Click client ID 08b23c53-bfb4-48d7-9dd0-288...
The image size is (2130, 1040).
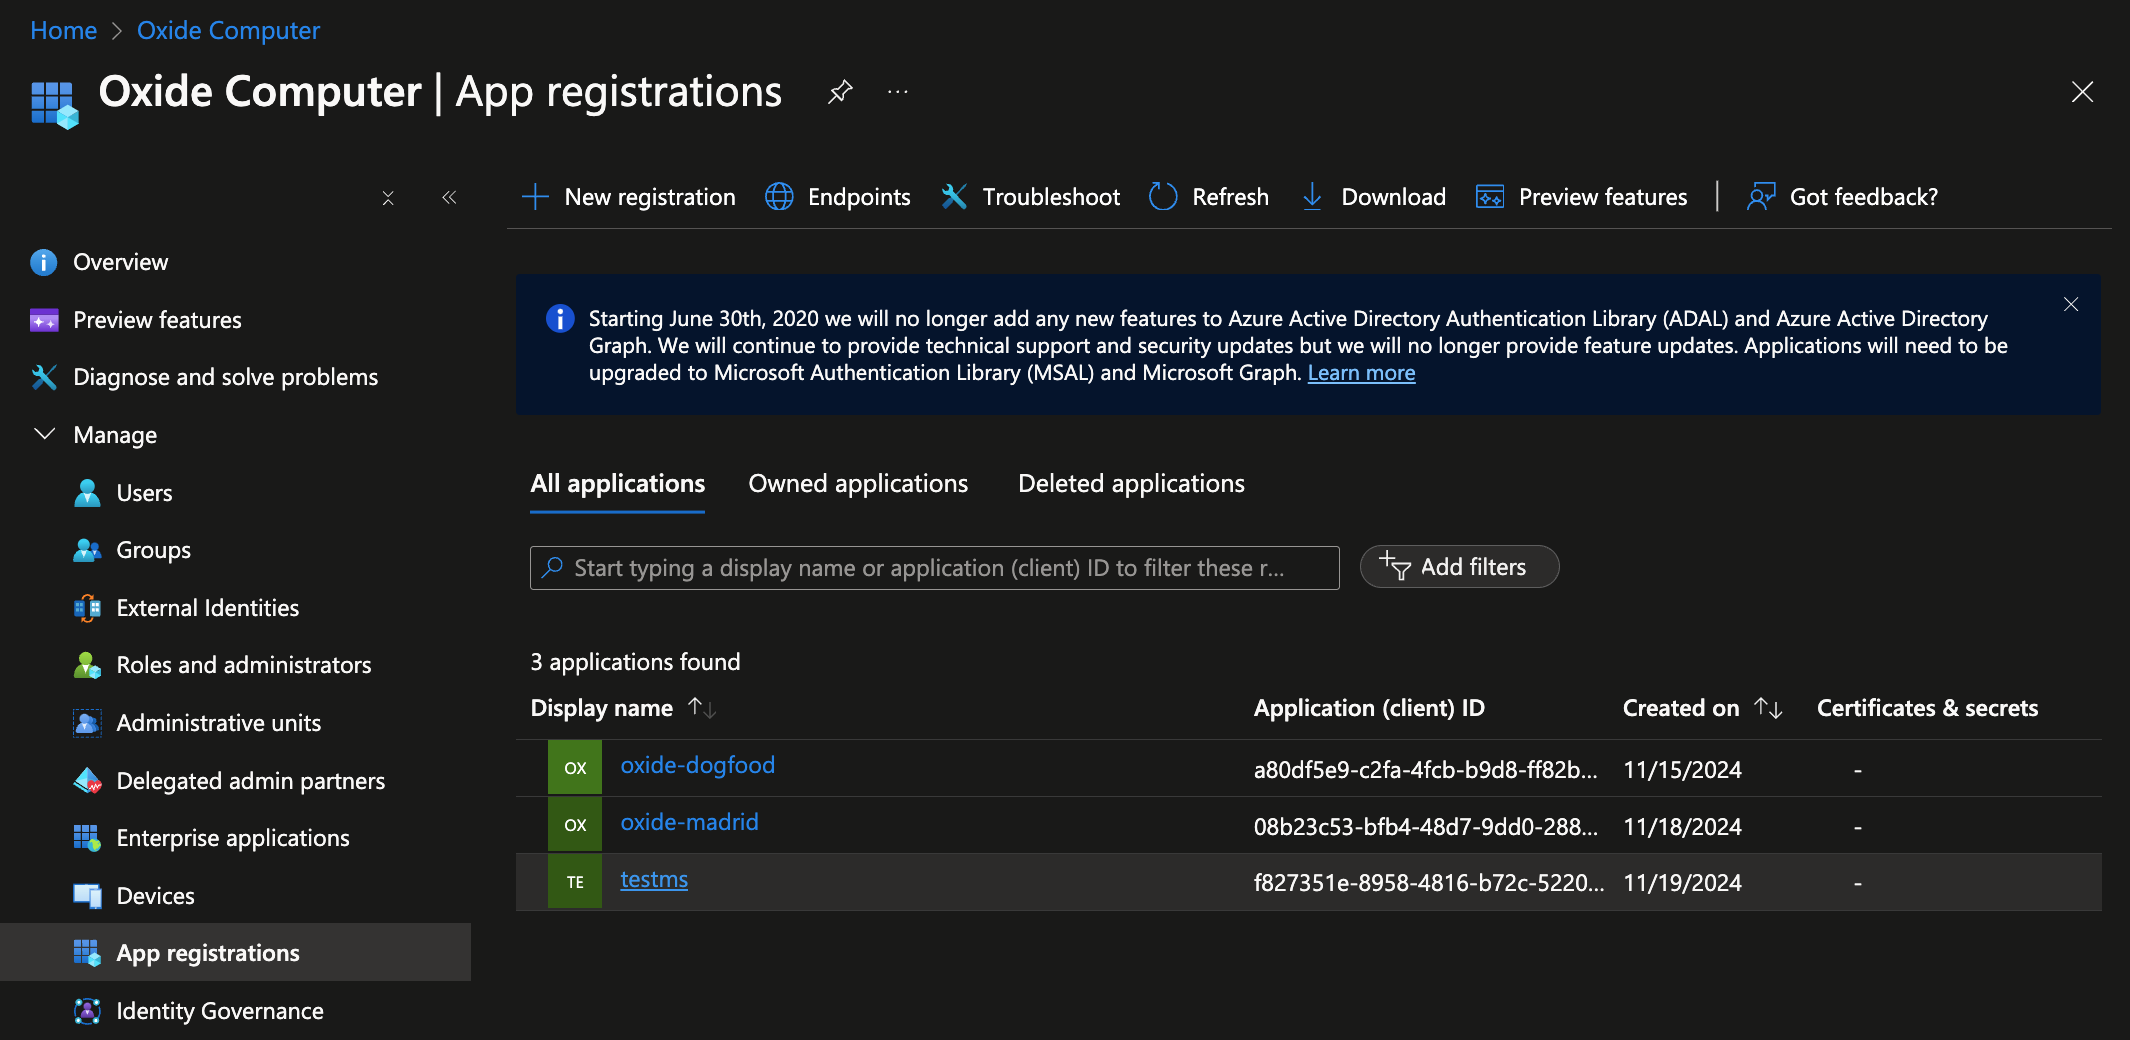1425,827
